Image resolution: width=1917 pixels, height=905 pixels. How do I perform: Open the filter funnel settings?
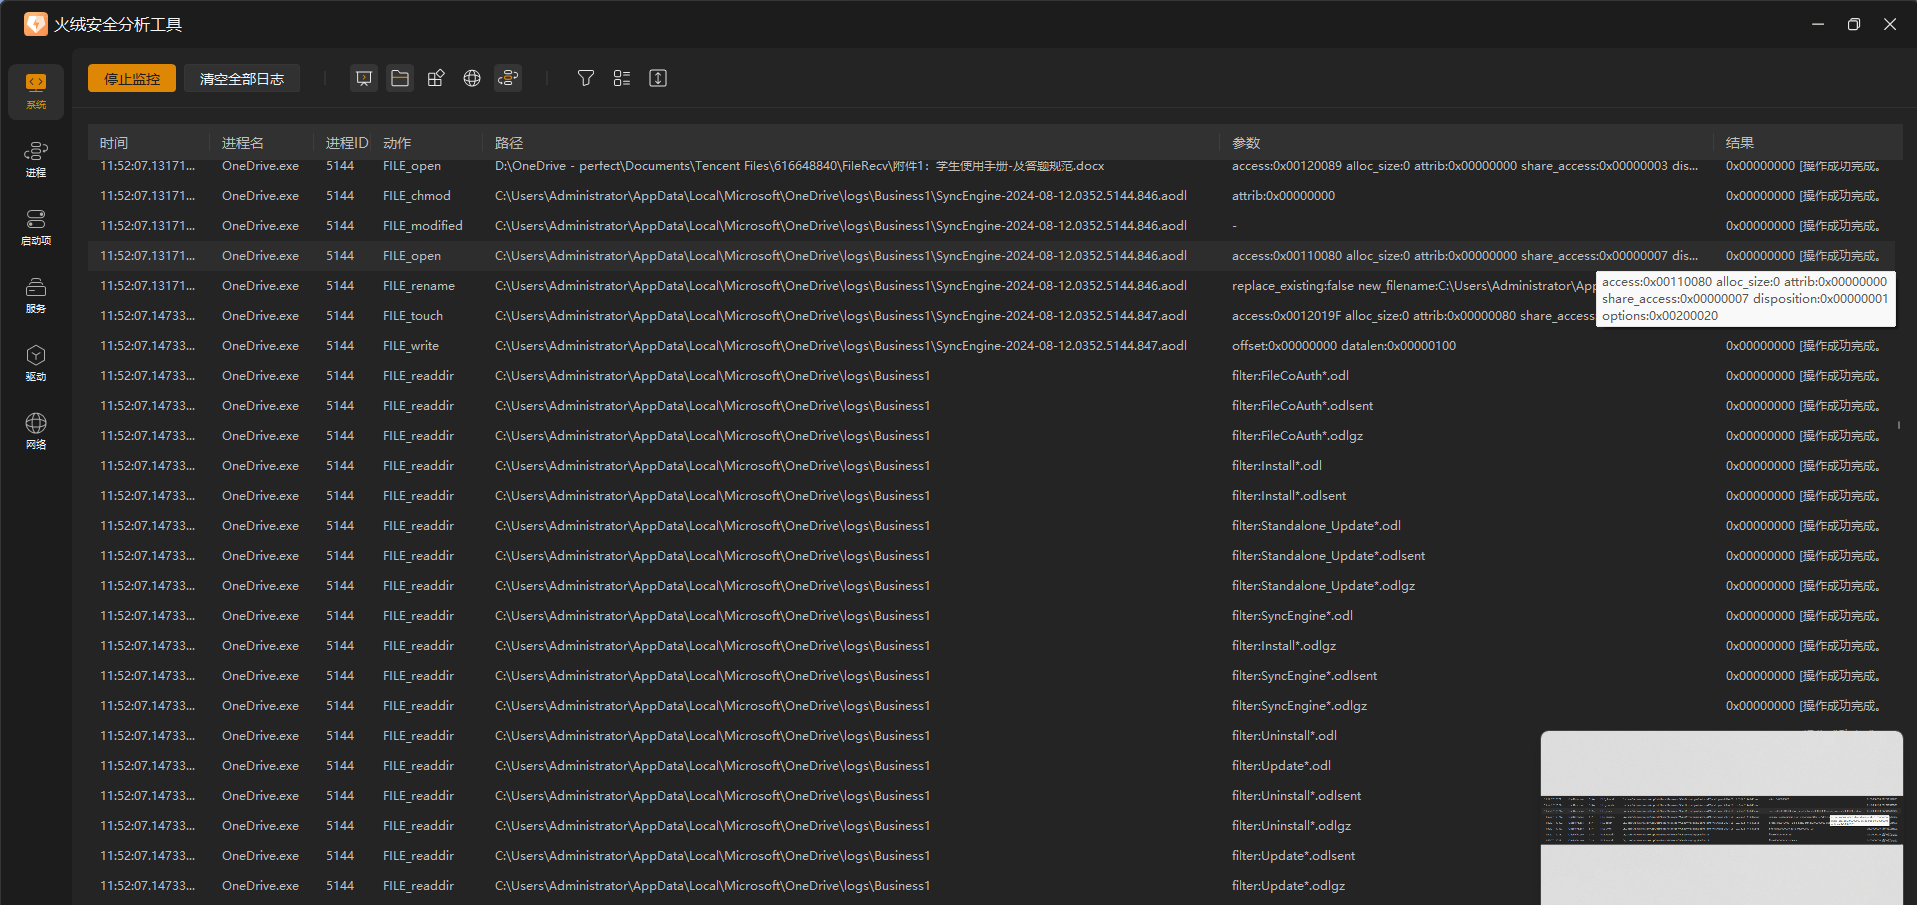[x=586, y=78]
